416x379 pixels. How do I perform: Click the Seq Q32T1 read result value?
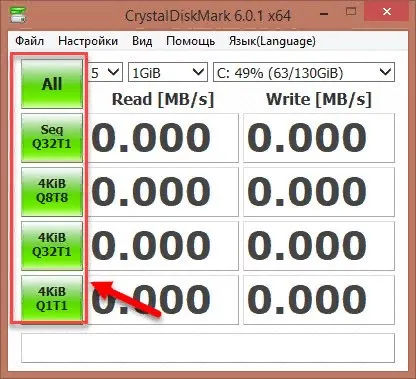pyautogui.click(x=163, y=138)
